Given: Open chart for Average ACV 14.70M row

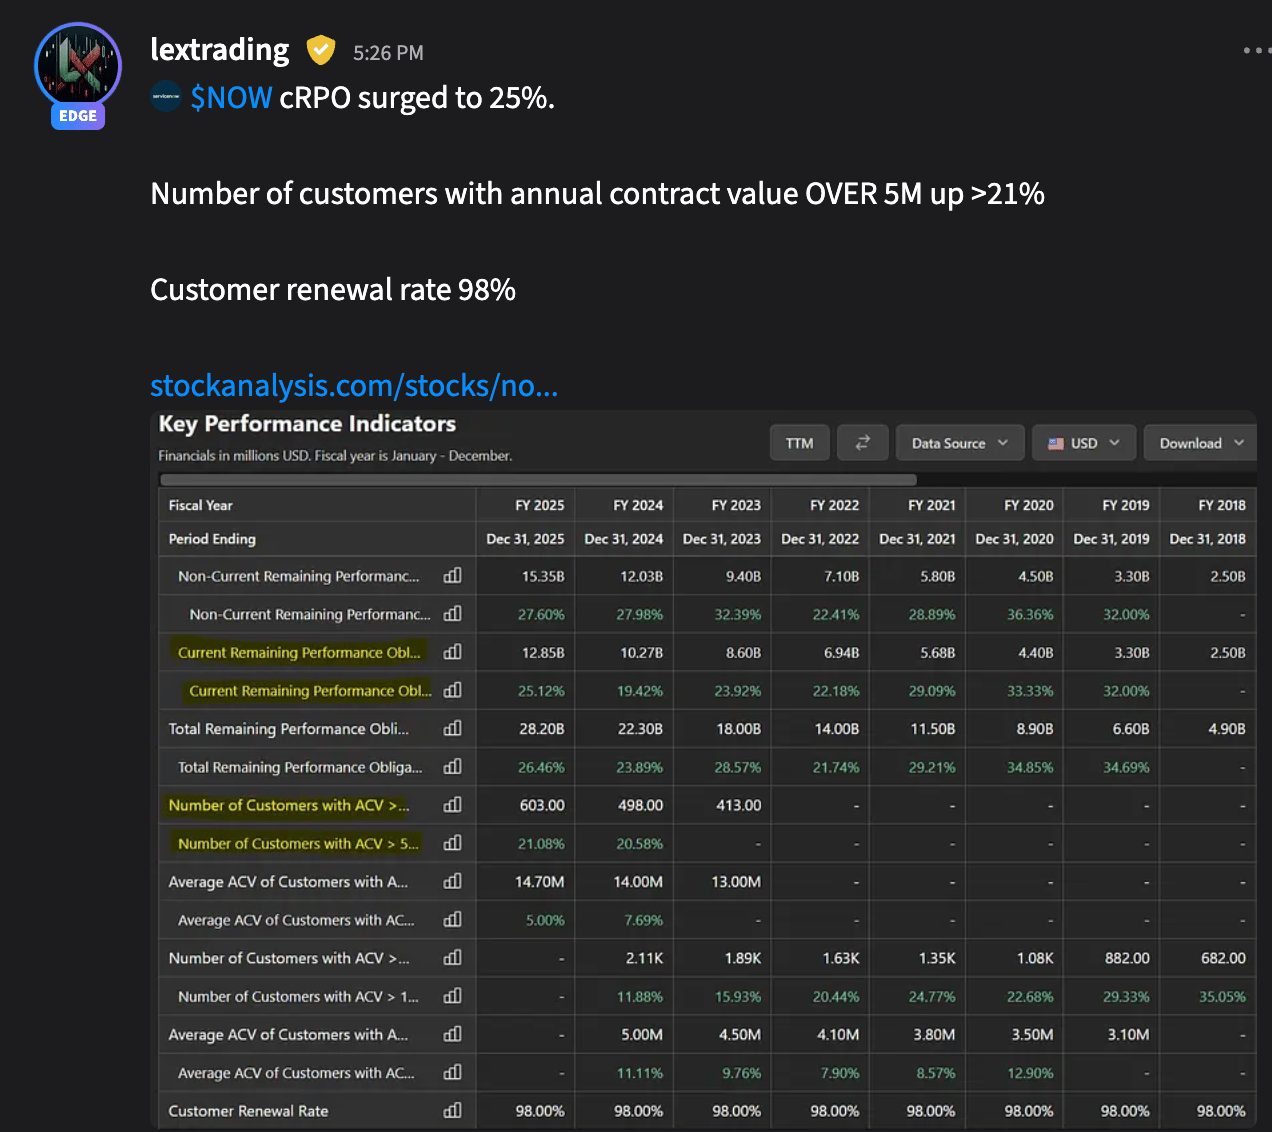Looking at the screenshot, I should tap(452, 882).
